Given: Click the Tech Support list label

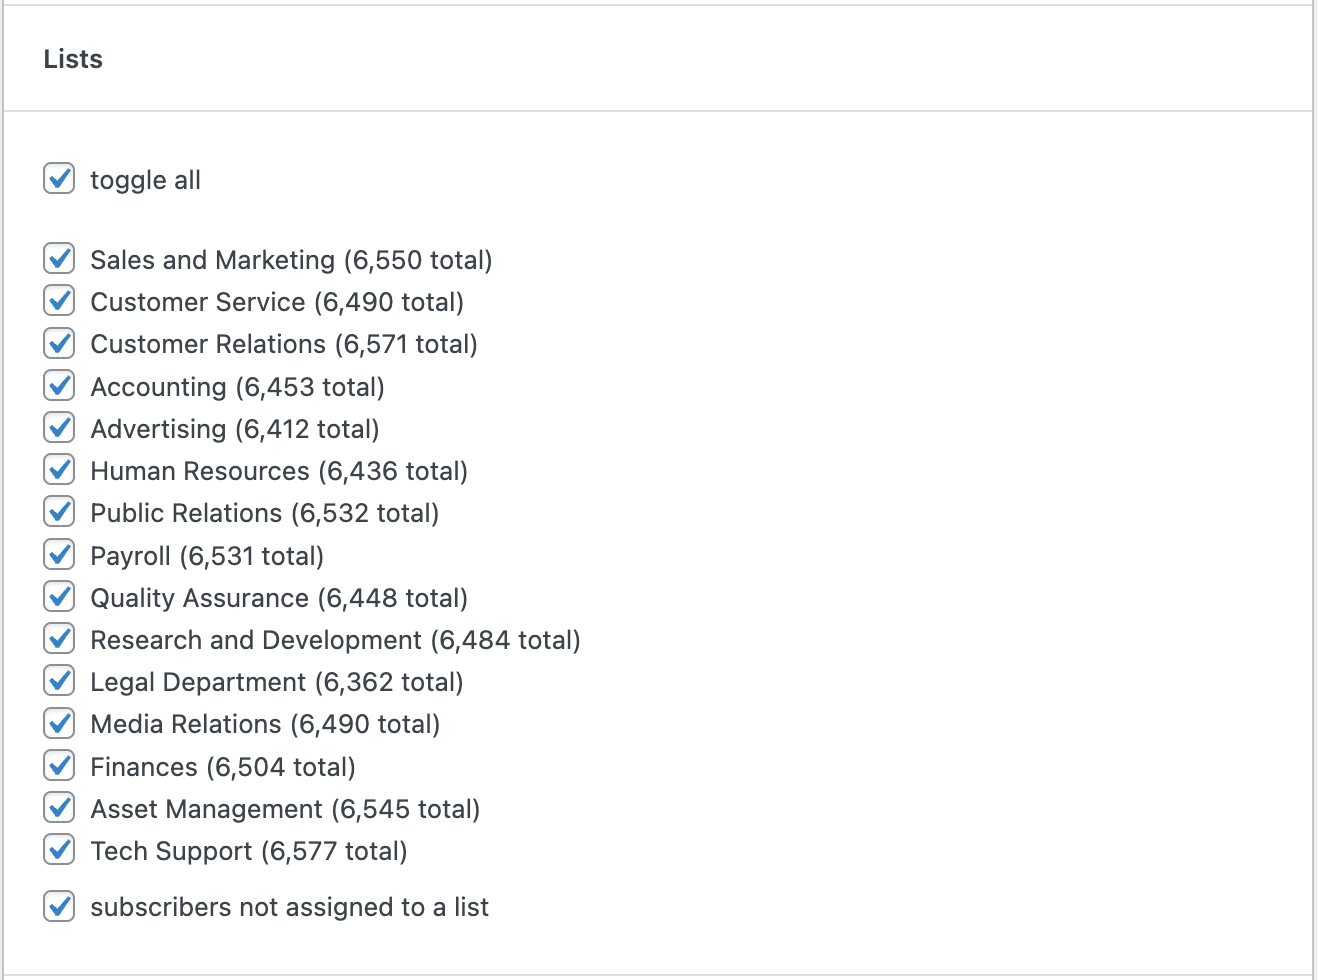Looking at the screenshot, I should [248, 851].
